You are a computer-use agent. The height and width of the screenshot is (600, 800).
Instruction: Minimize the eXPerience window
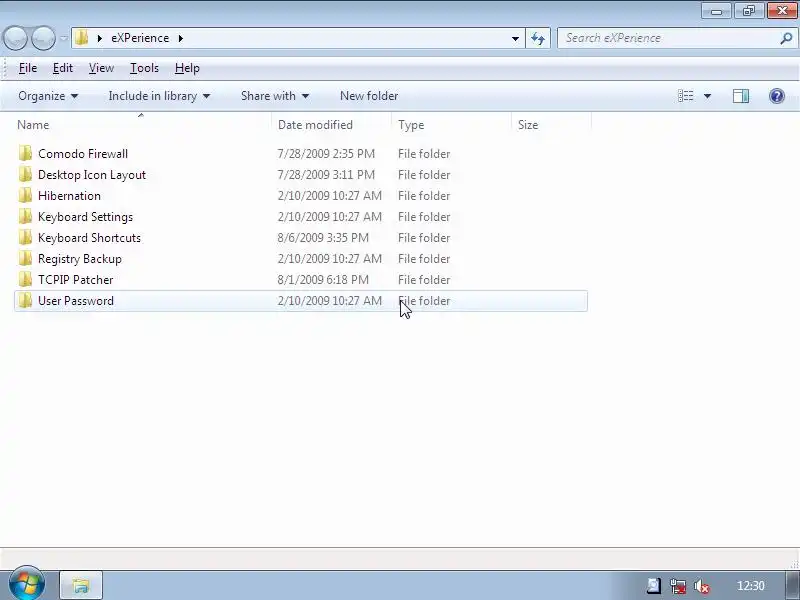716,11
